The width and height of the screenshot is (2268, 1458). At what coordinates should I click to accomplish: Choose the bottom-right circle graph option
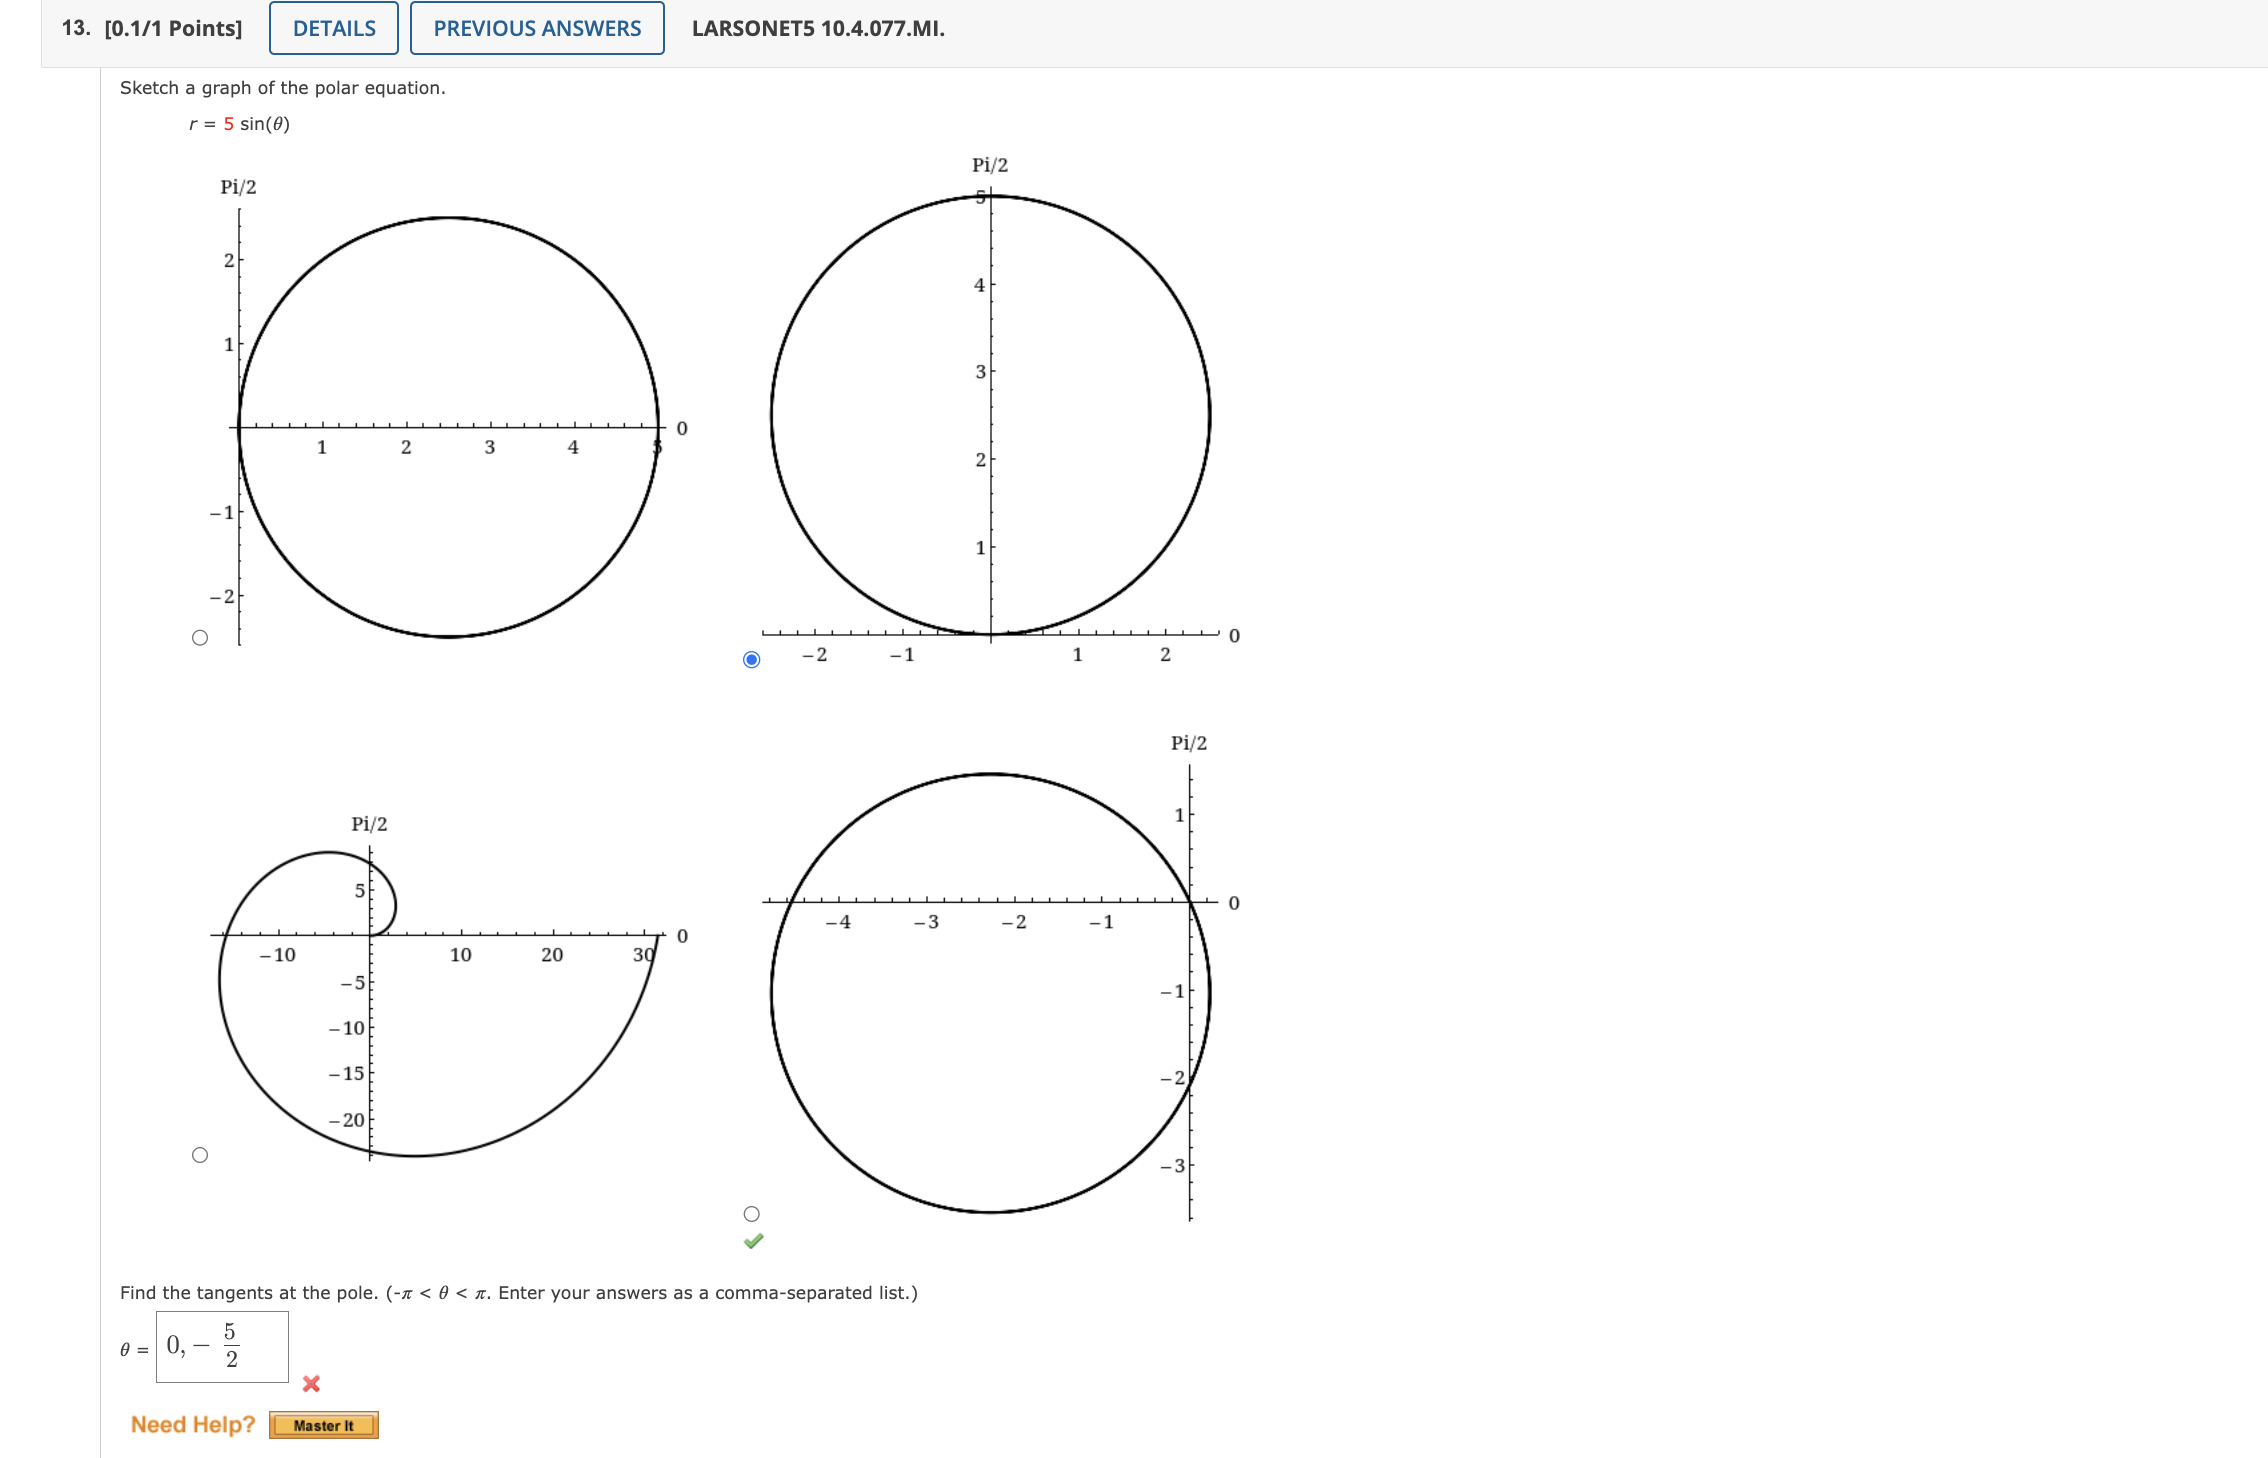click(751, 1212)
